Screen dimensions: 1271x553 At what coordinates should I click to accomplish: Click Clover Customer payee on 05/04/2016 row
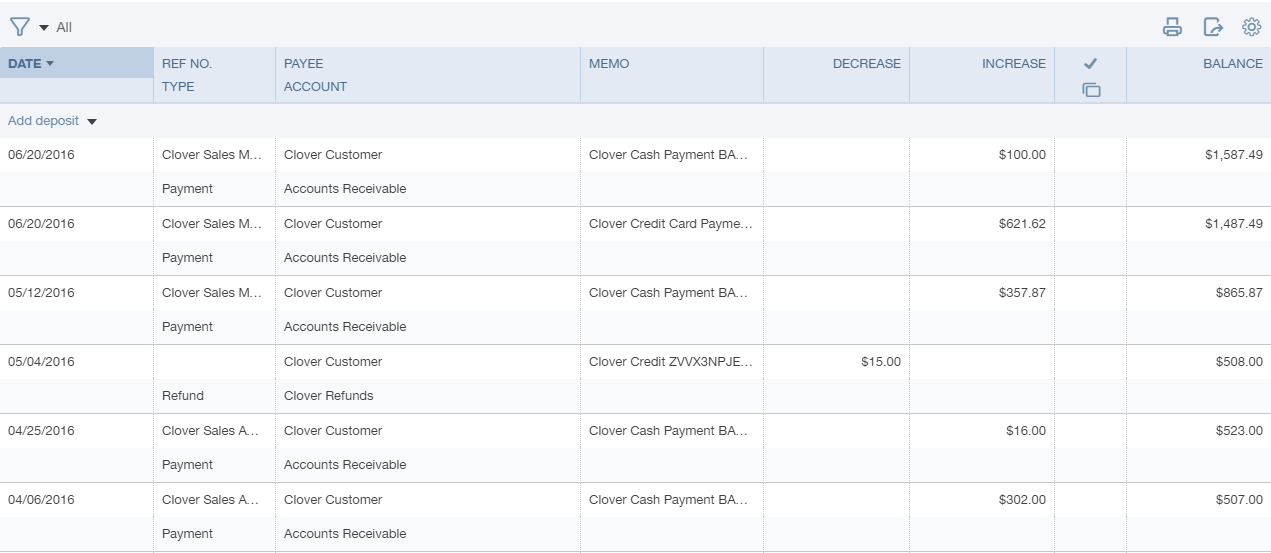(333, 362)
